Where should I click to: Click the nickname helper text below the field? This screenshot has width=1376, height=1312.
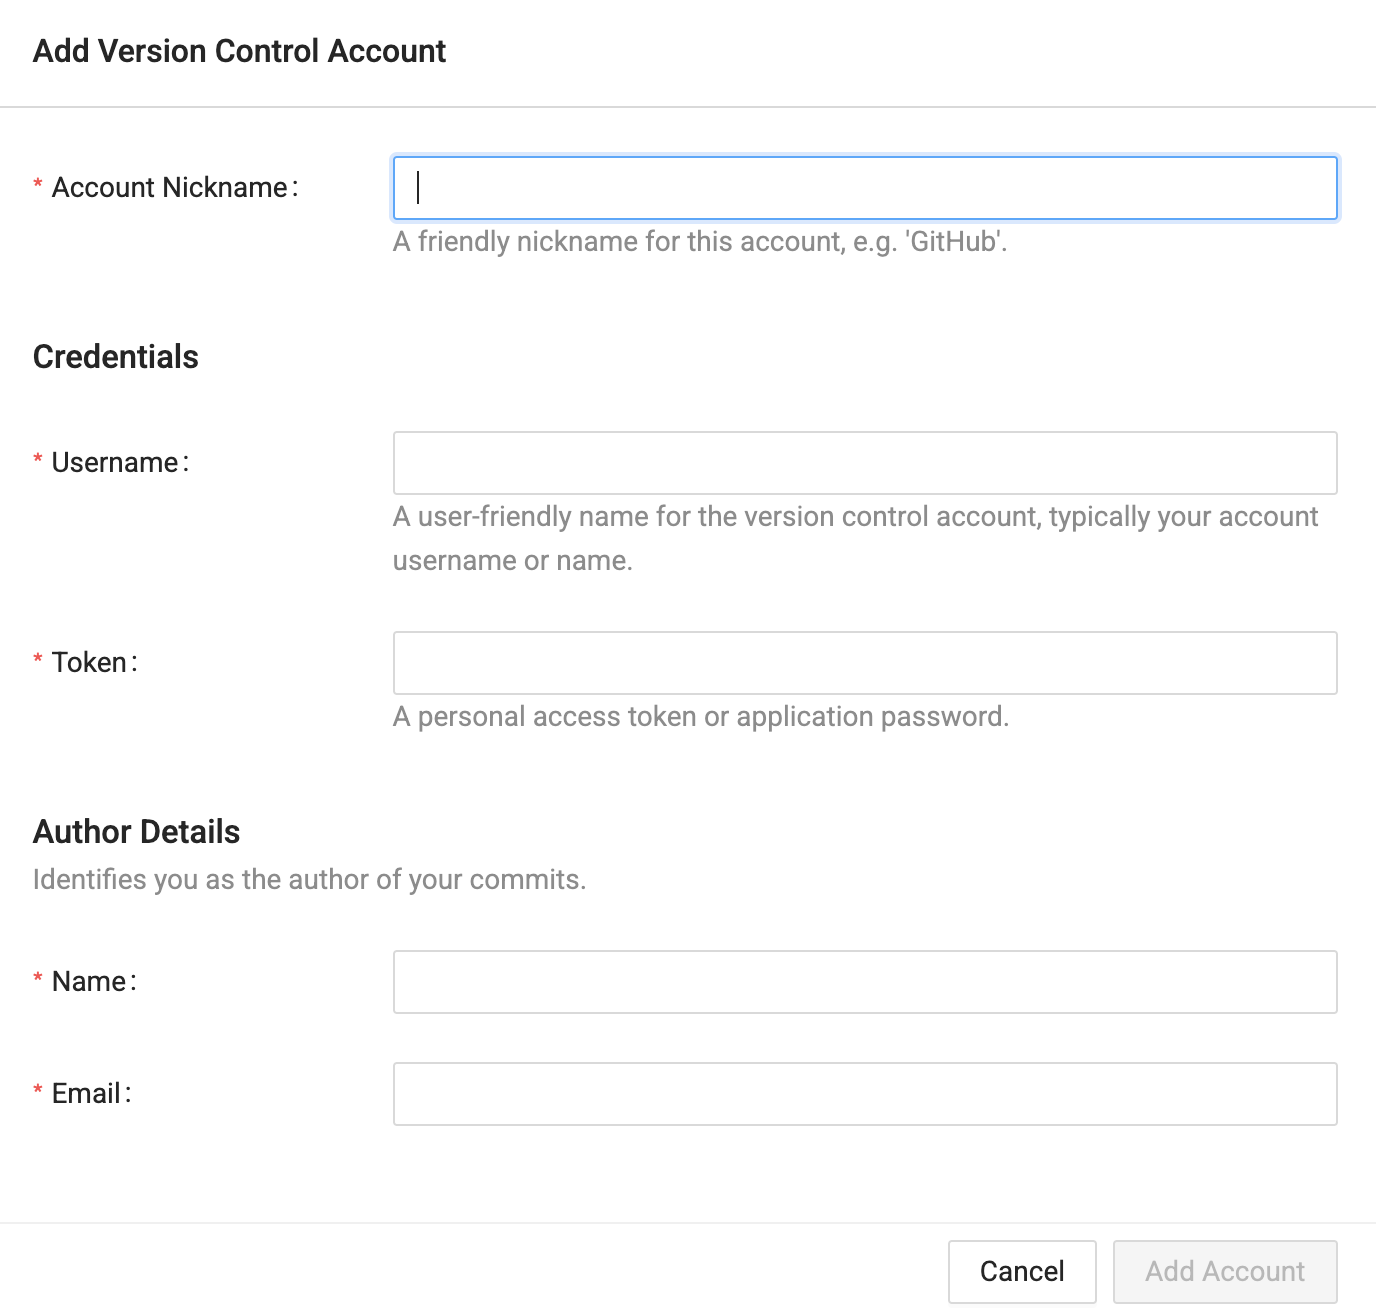(x=699, y=241)
